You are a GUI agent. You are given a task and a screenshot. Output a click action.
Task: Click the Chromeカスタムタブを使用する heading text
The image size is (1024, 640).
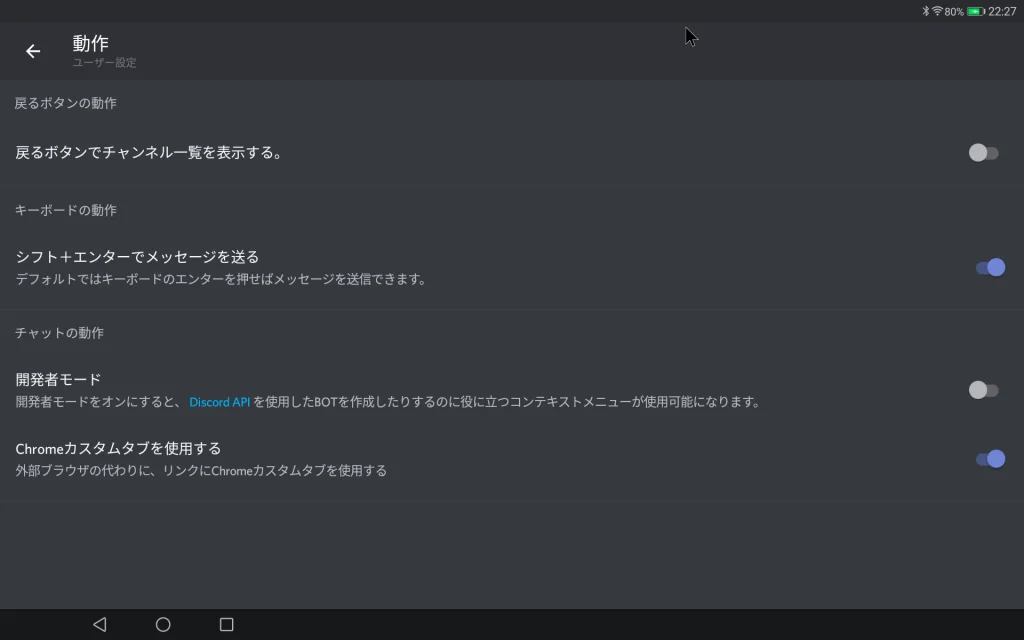(118, 448)
